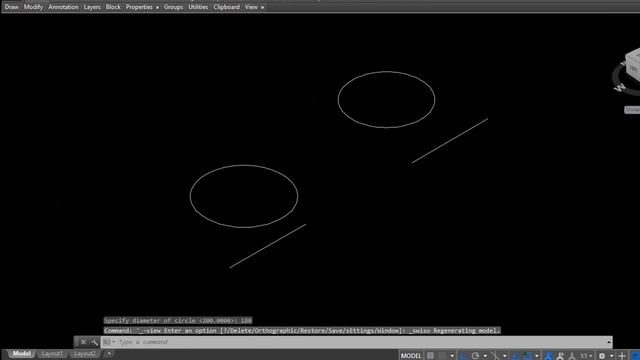Open the Layers ribbon panel
Image resolution: width=640 pixels, height=360 pixels.
92,7
